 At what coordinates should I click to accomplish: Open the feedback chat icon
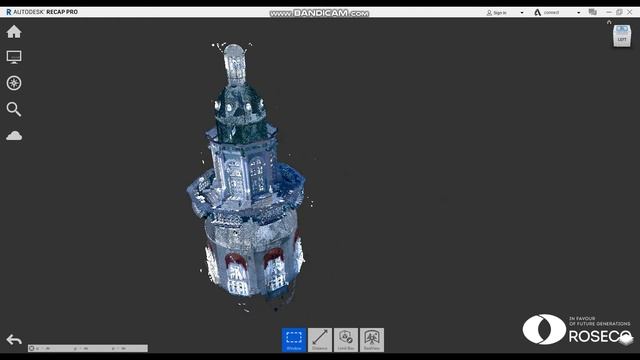coord(593,12)
